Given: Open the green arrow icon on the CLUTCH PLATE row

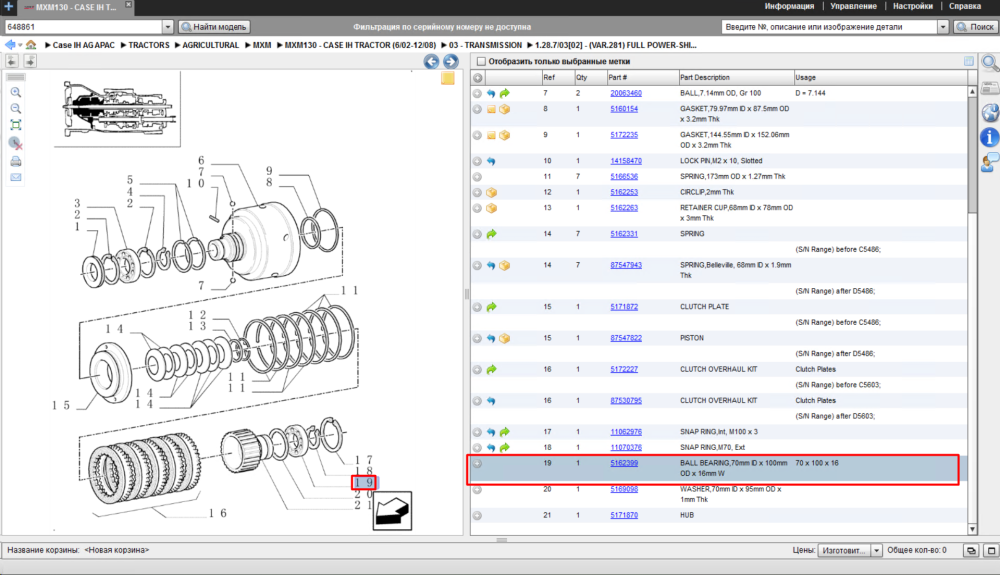Looking at the screenshot, I should (492, 307).
